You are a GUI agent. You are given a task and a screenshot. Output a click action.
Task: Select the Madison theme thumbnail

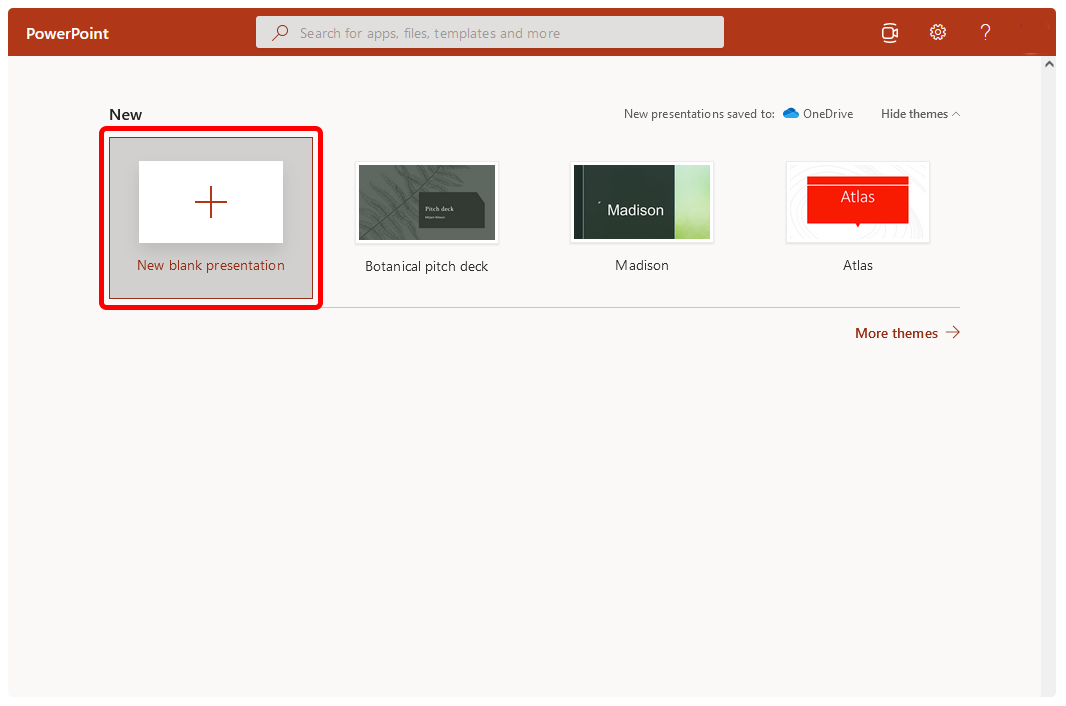tap(641, 201)
